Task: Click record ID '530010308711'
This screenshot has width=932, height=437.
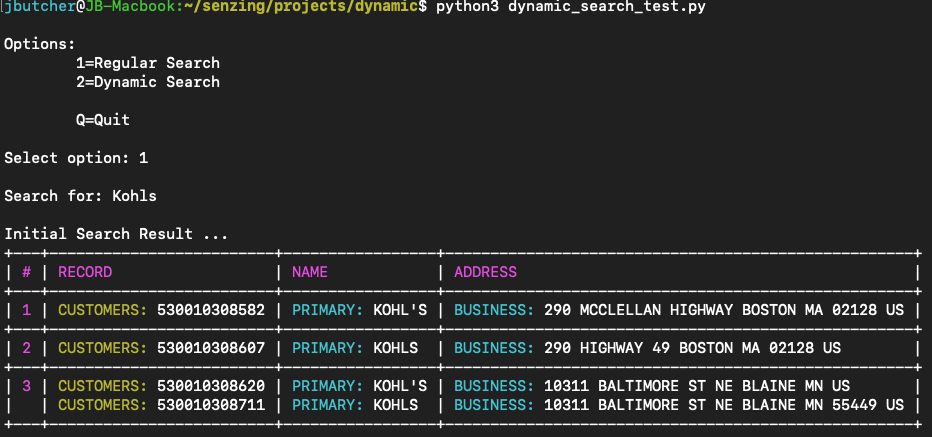Action: 211,405
